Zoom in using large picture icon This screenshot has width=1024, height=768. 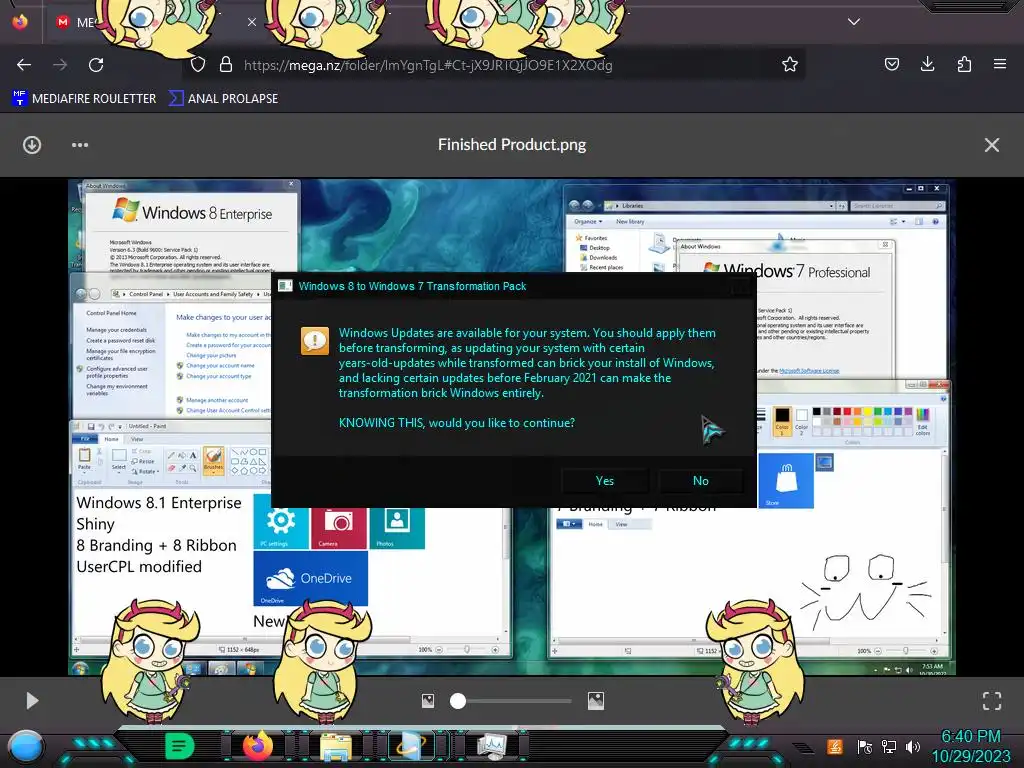[596, 701]
